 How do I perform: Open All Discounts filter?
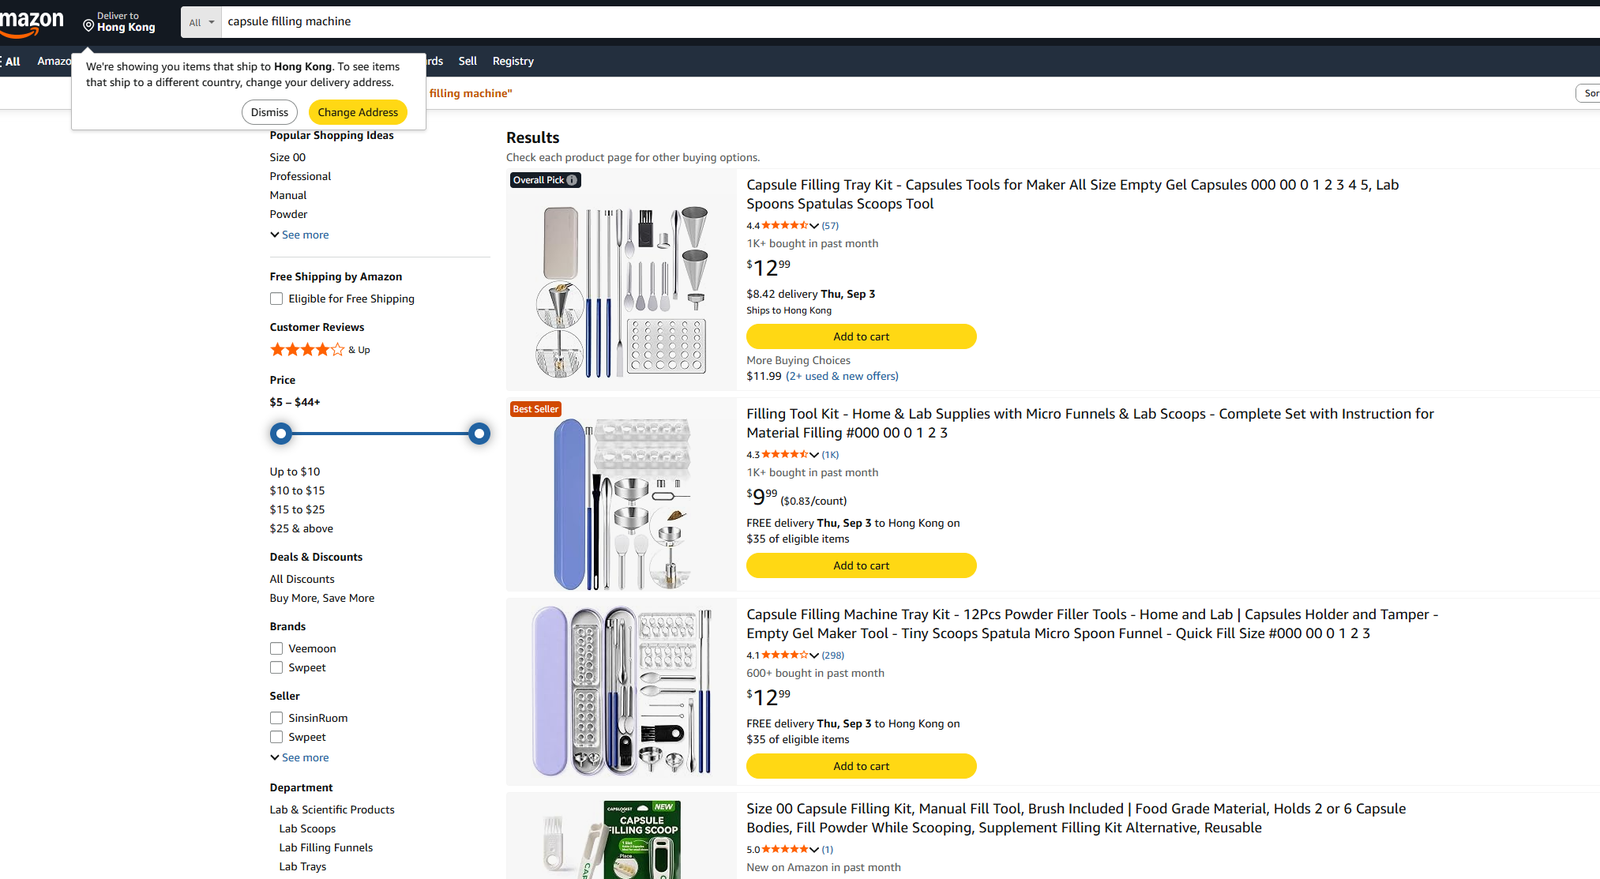pos(302,579)
